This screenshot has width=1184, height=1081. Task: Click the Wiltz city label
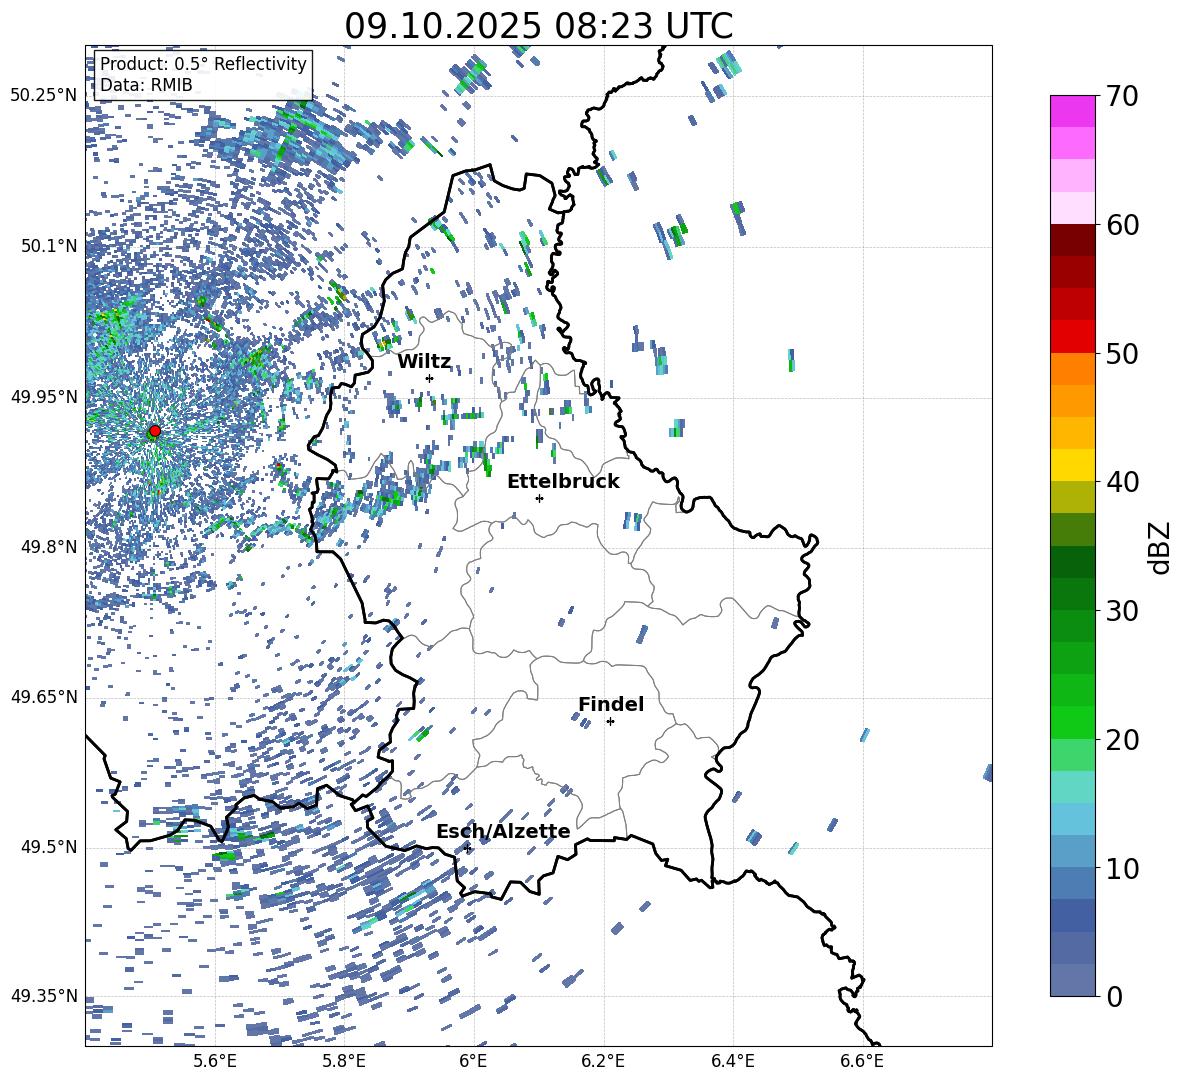(x=424, y=361)
